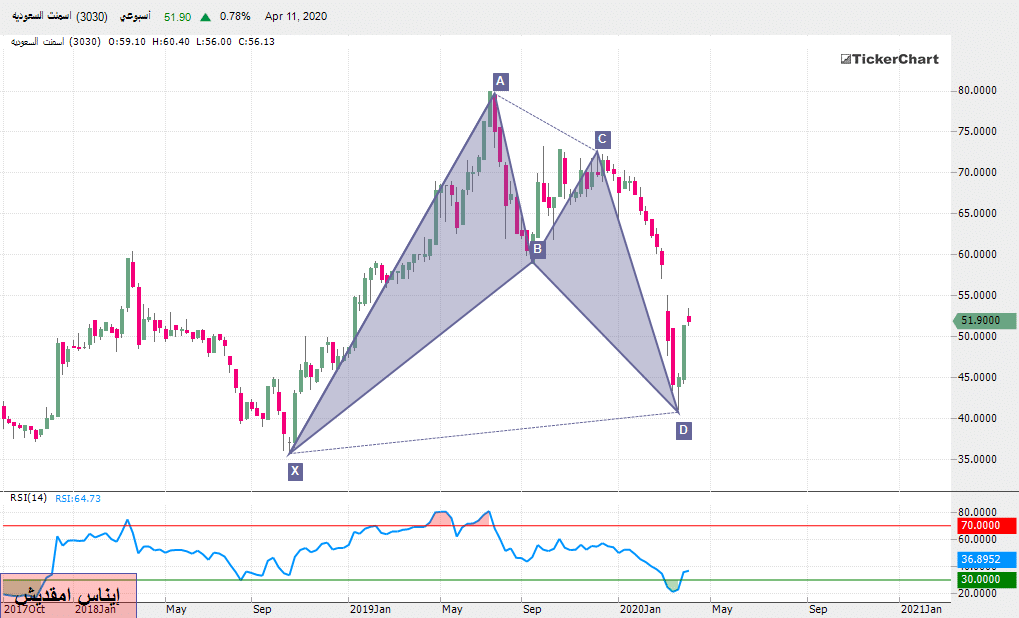Select pattern point D marker
This screenshot has width=1019, height=618.
pyautogui.click(x=683, y=430)
